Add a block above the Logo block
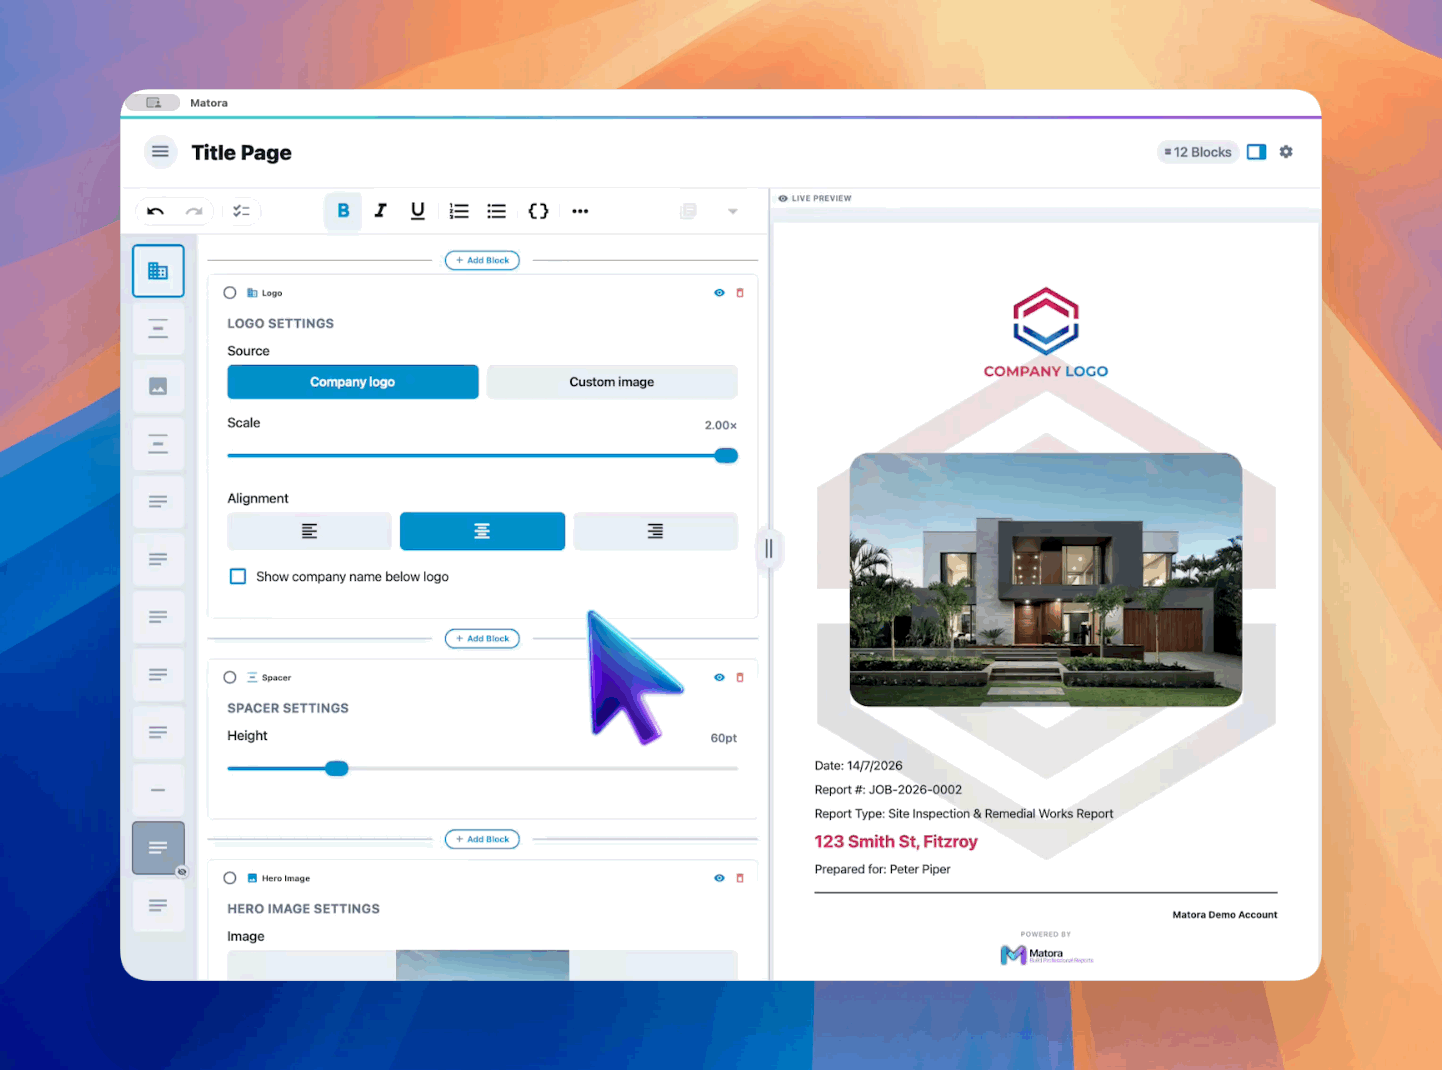 (x=482, y=260)
